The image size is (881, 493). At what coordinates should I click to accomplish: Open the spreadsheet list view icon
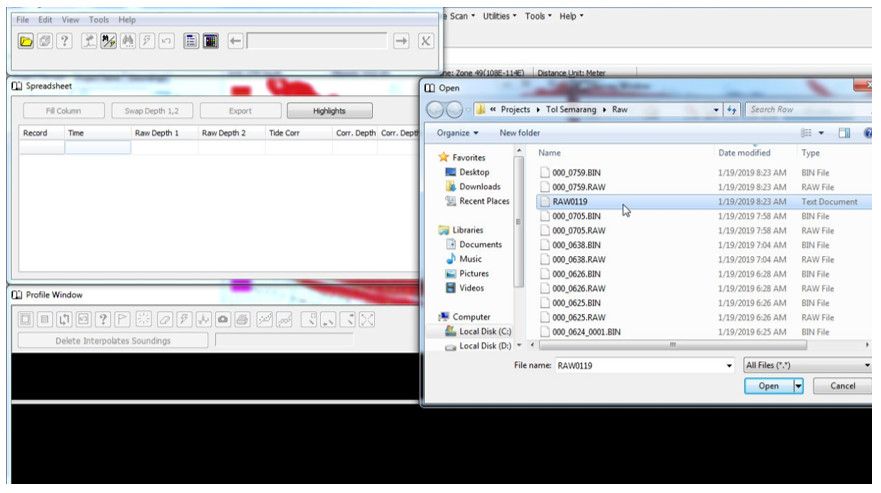click(191, 41)
